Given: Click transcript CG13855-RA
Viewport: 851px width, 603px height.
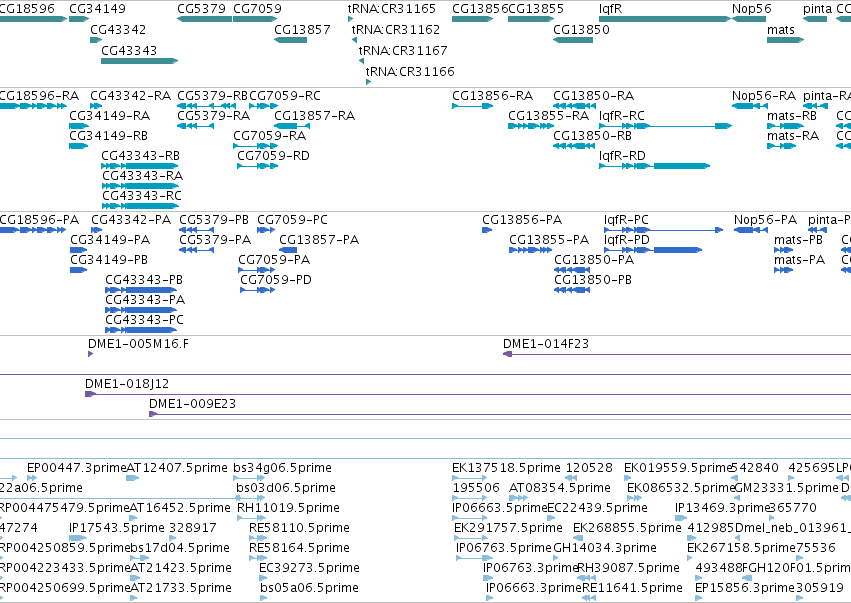Looking at the screenshot, I should click(531, 126).
